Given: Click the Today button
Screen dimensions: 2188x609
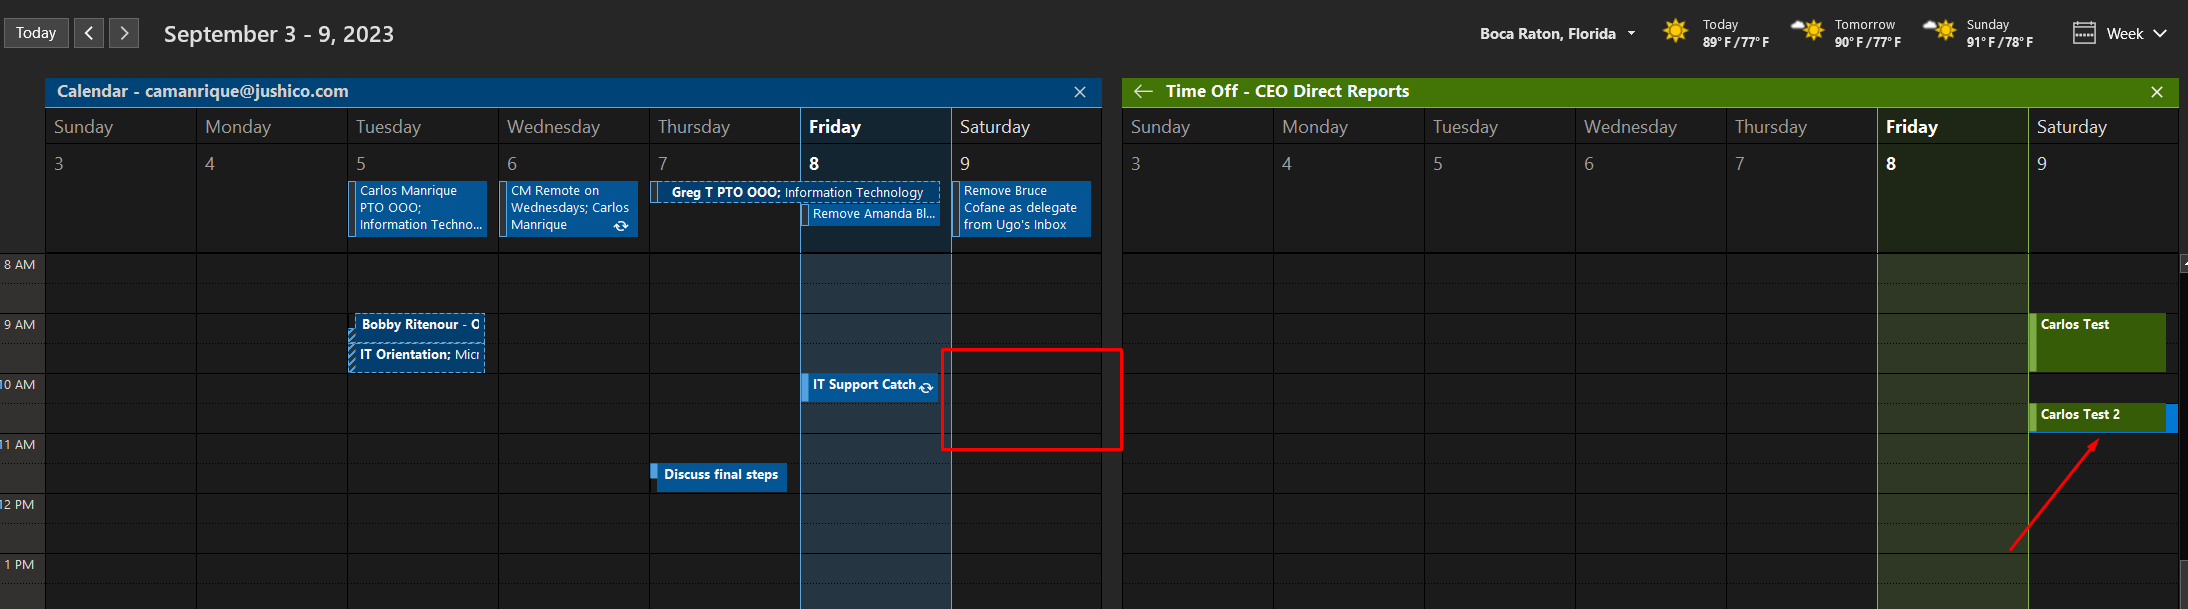Looking at the screenshot, I should (36, 33).
